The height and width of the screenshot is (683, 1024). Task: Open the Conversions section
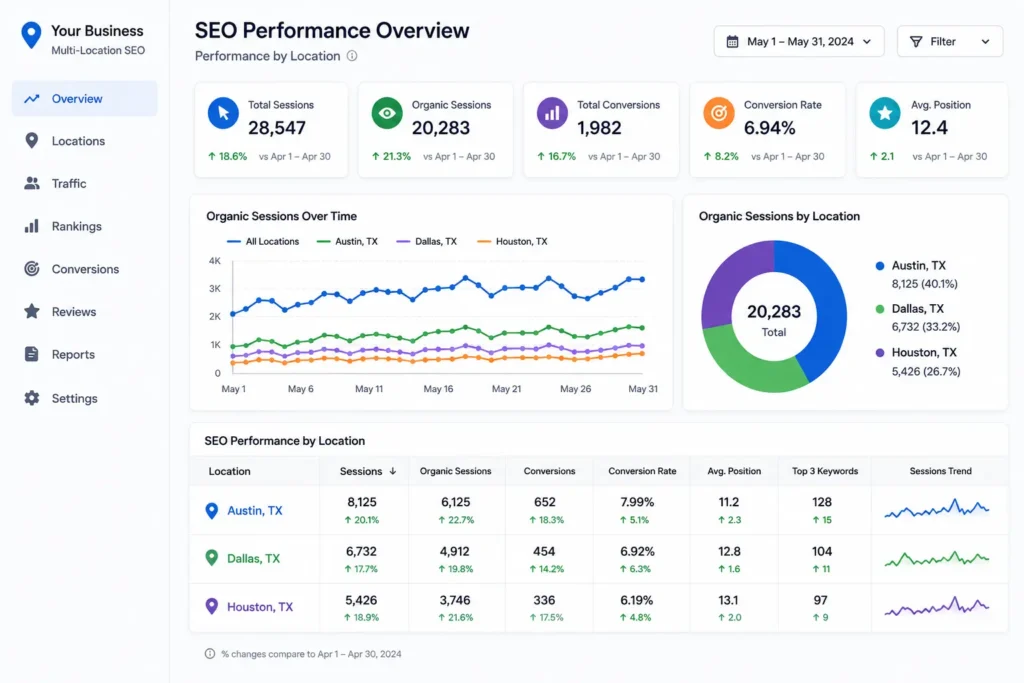point(84,269)
